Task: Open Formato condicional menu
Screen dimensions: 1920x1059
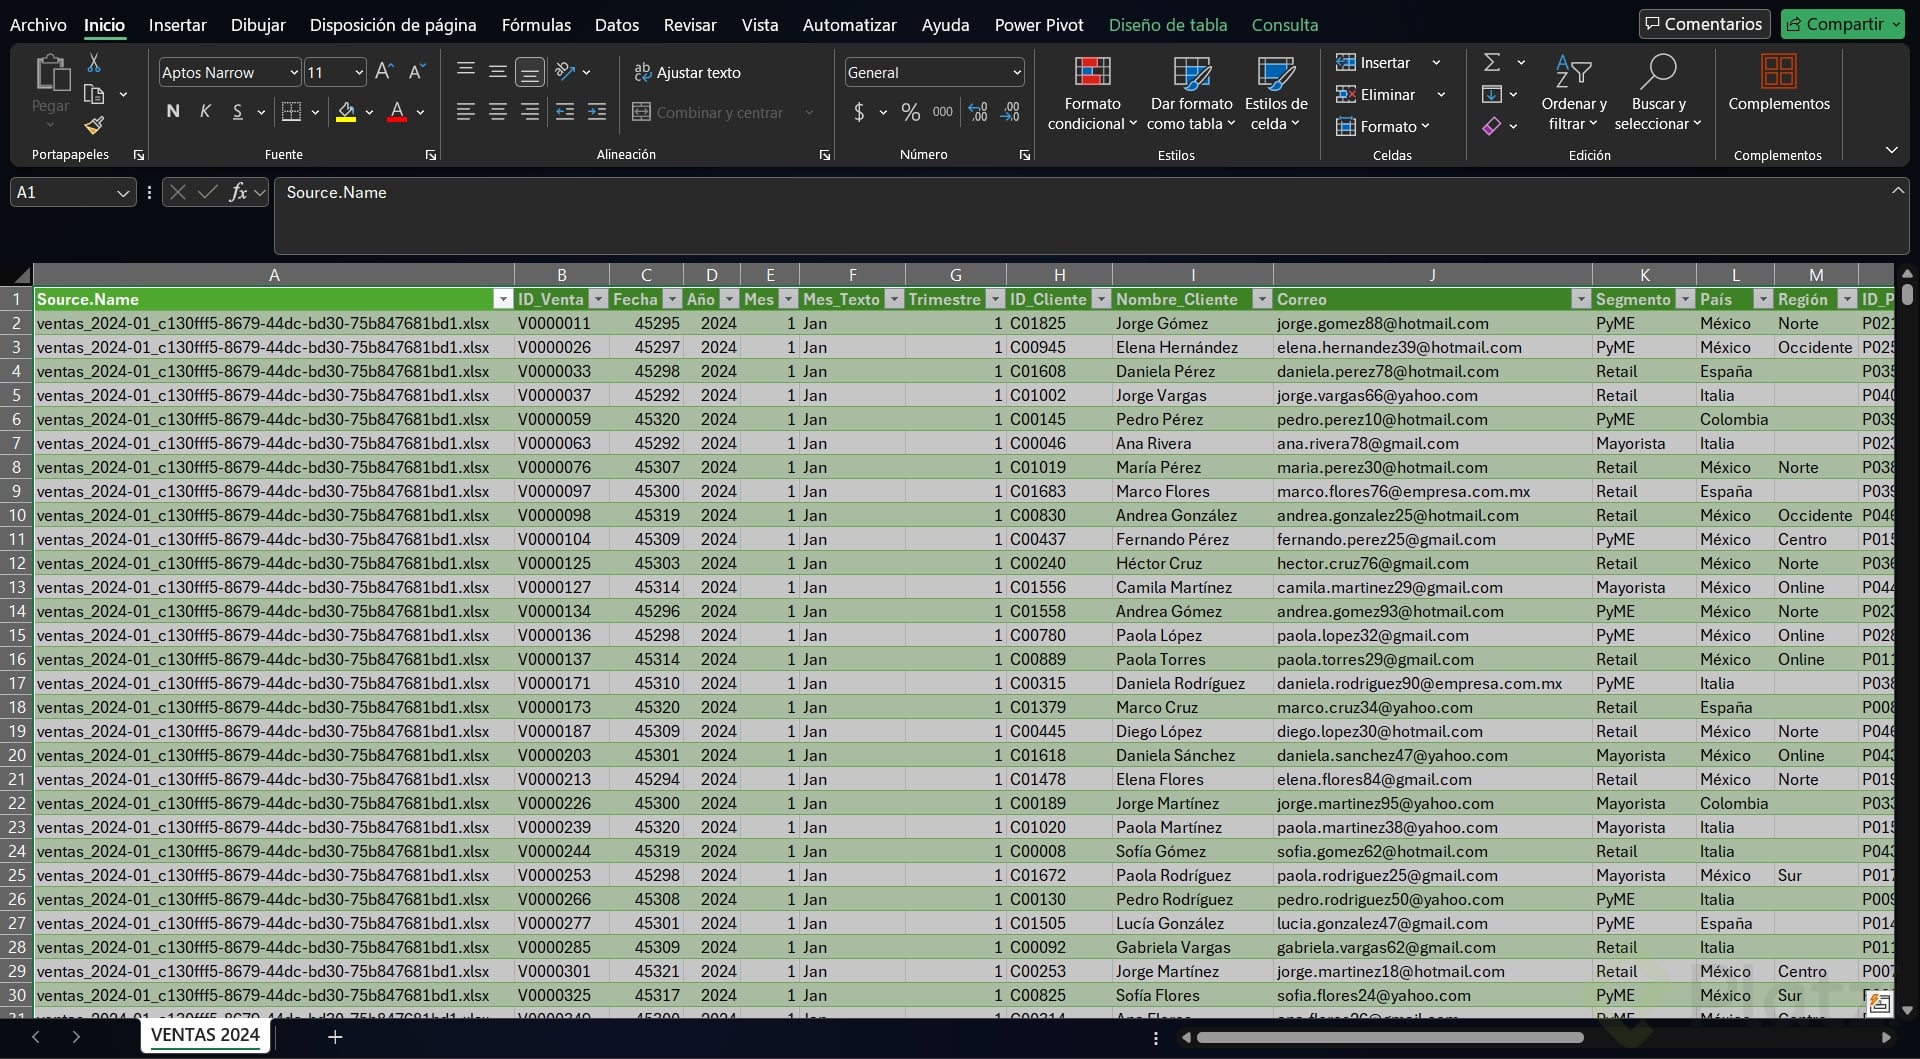Action: point(1092,93)
